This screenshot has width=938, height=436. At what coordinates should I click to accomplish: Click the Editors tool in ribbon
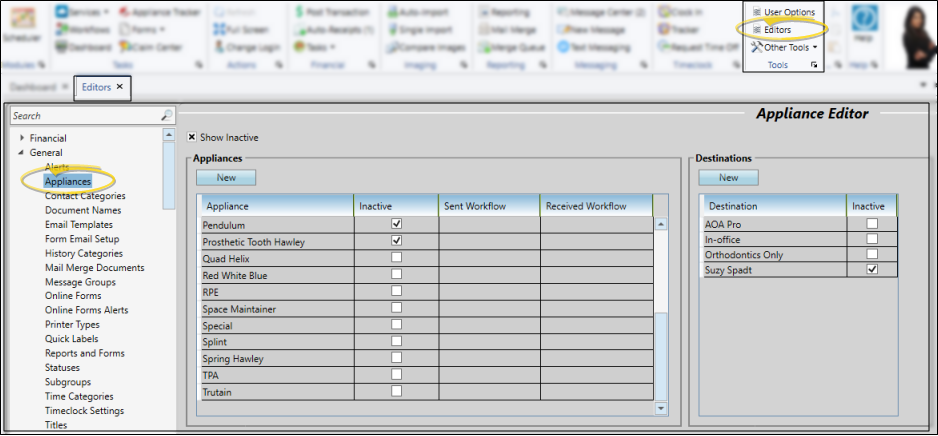point(777,30)
